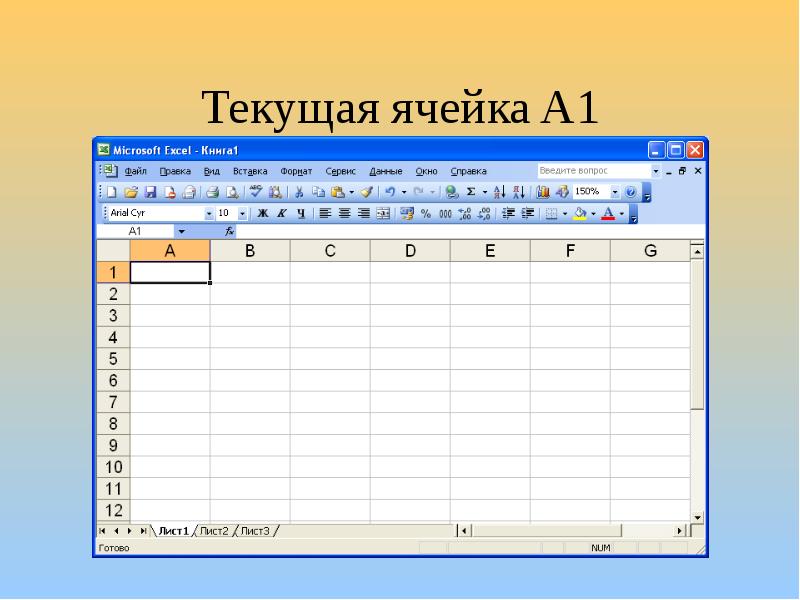Open the Справка help menu

point(470,171)
